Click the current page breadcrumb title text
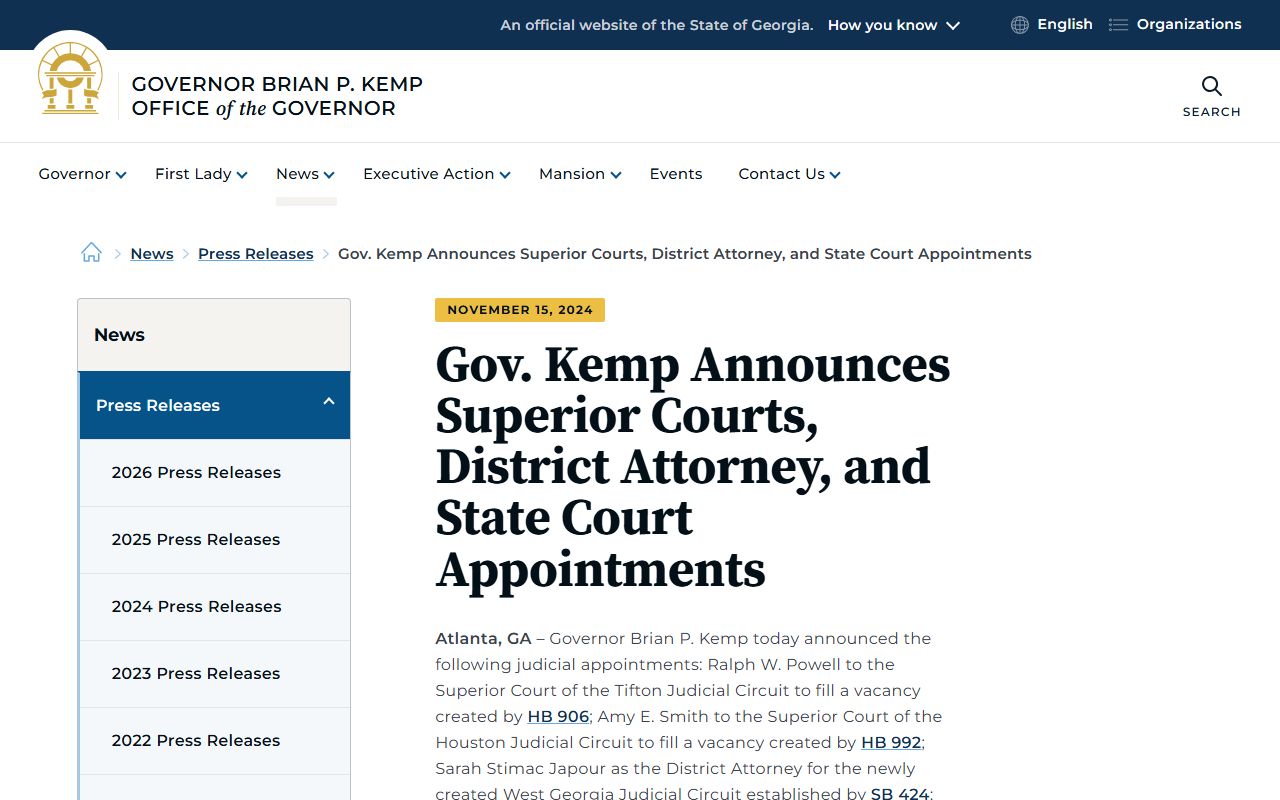Screen dimensions: 1280x800 coord(685,254)
